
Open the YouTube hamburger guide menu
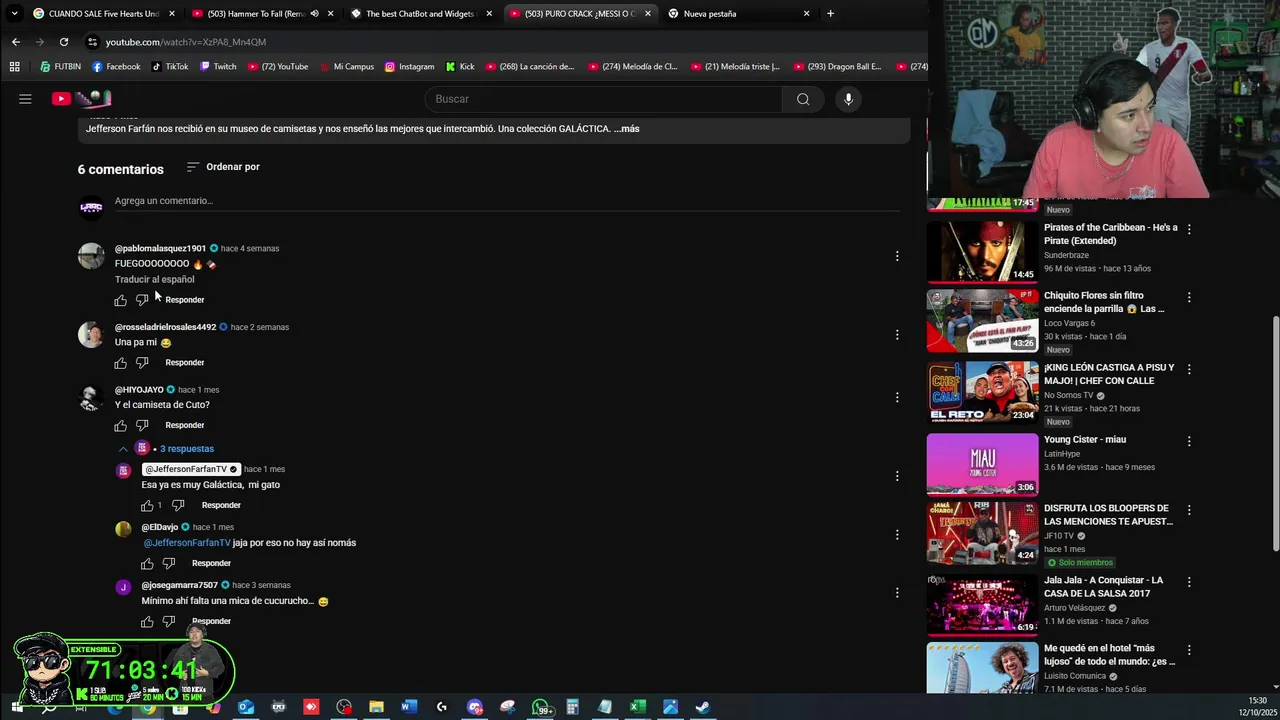pyautogui.click(x=25, y=98)
